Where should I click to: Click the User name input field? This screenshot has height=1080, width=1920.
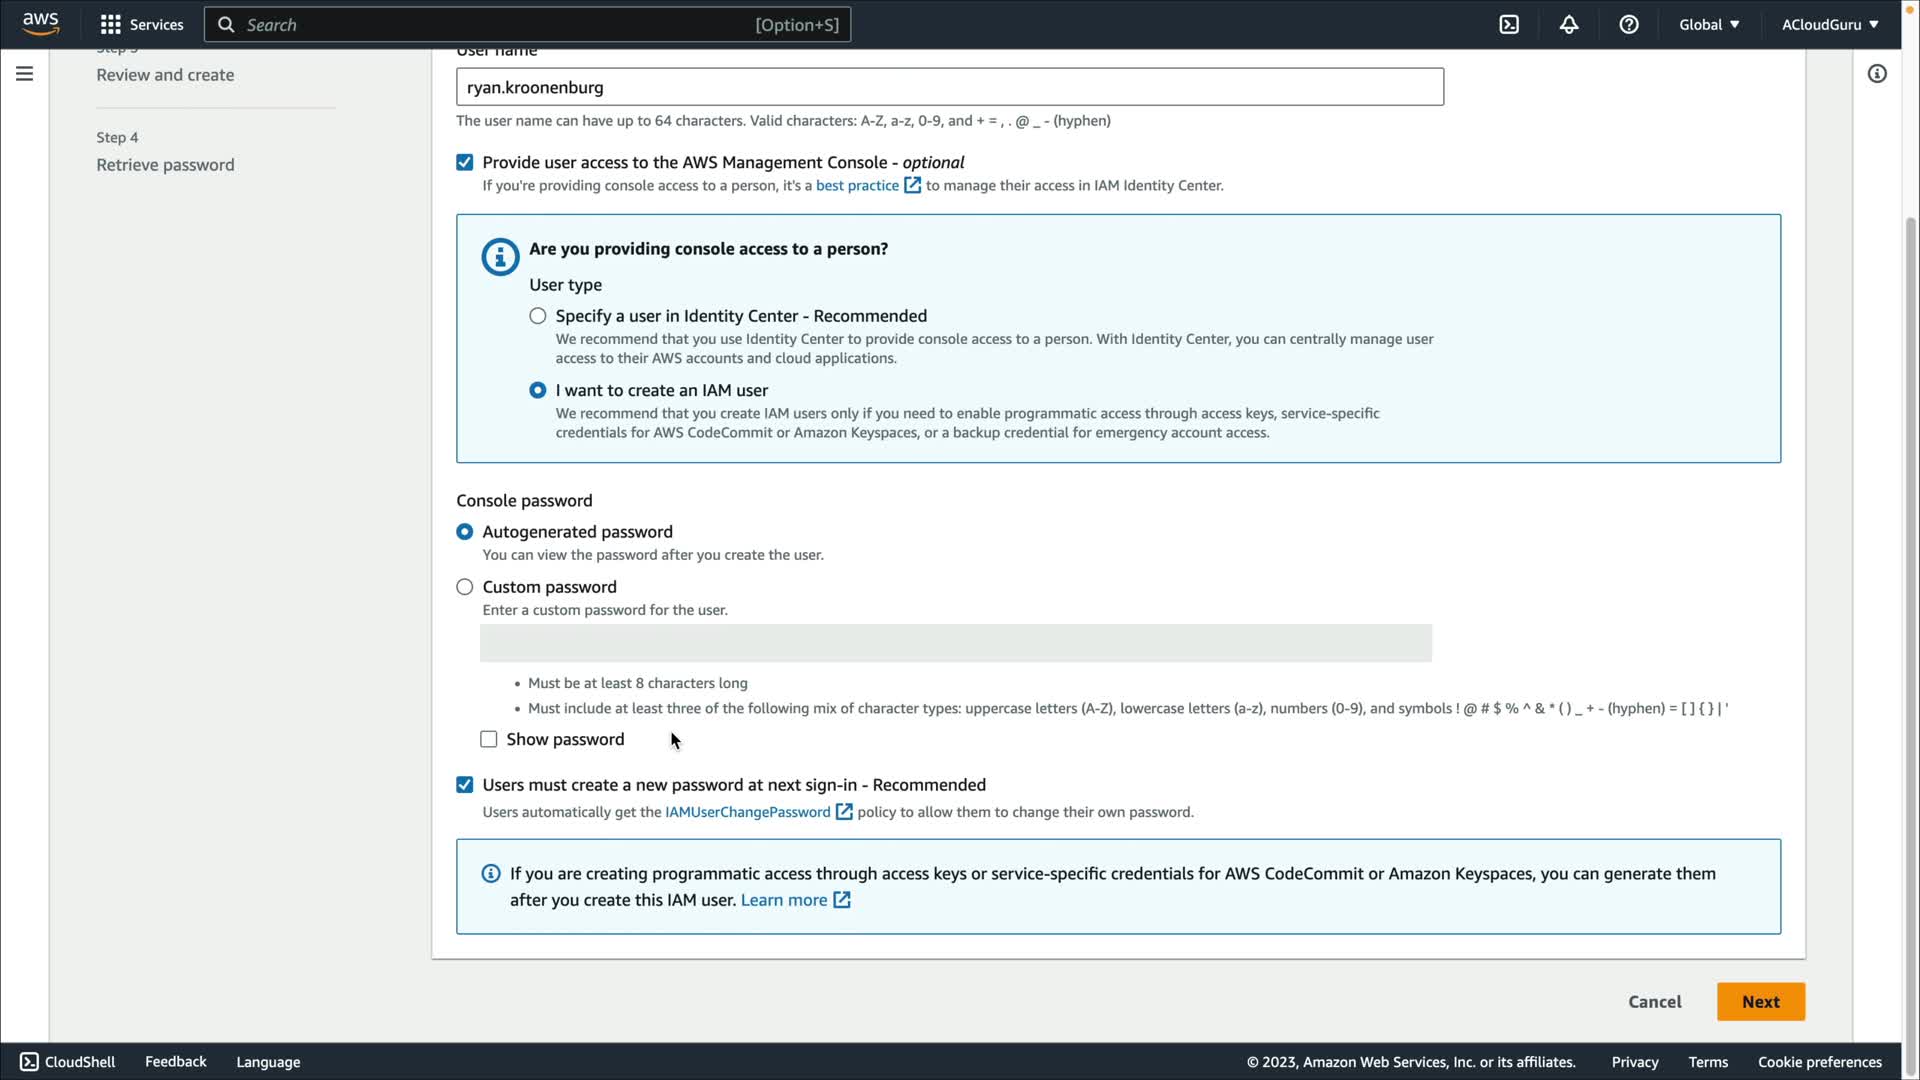(x=949, y=87)
